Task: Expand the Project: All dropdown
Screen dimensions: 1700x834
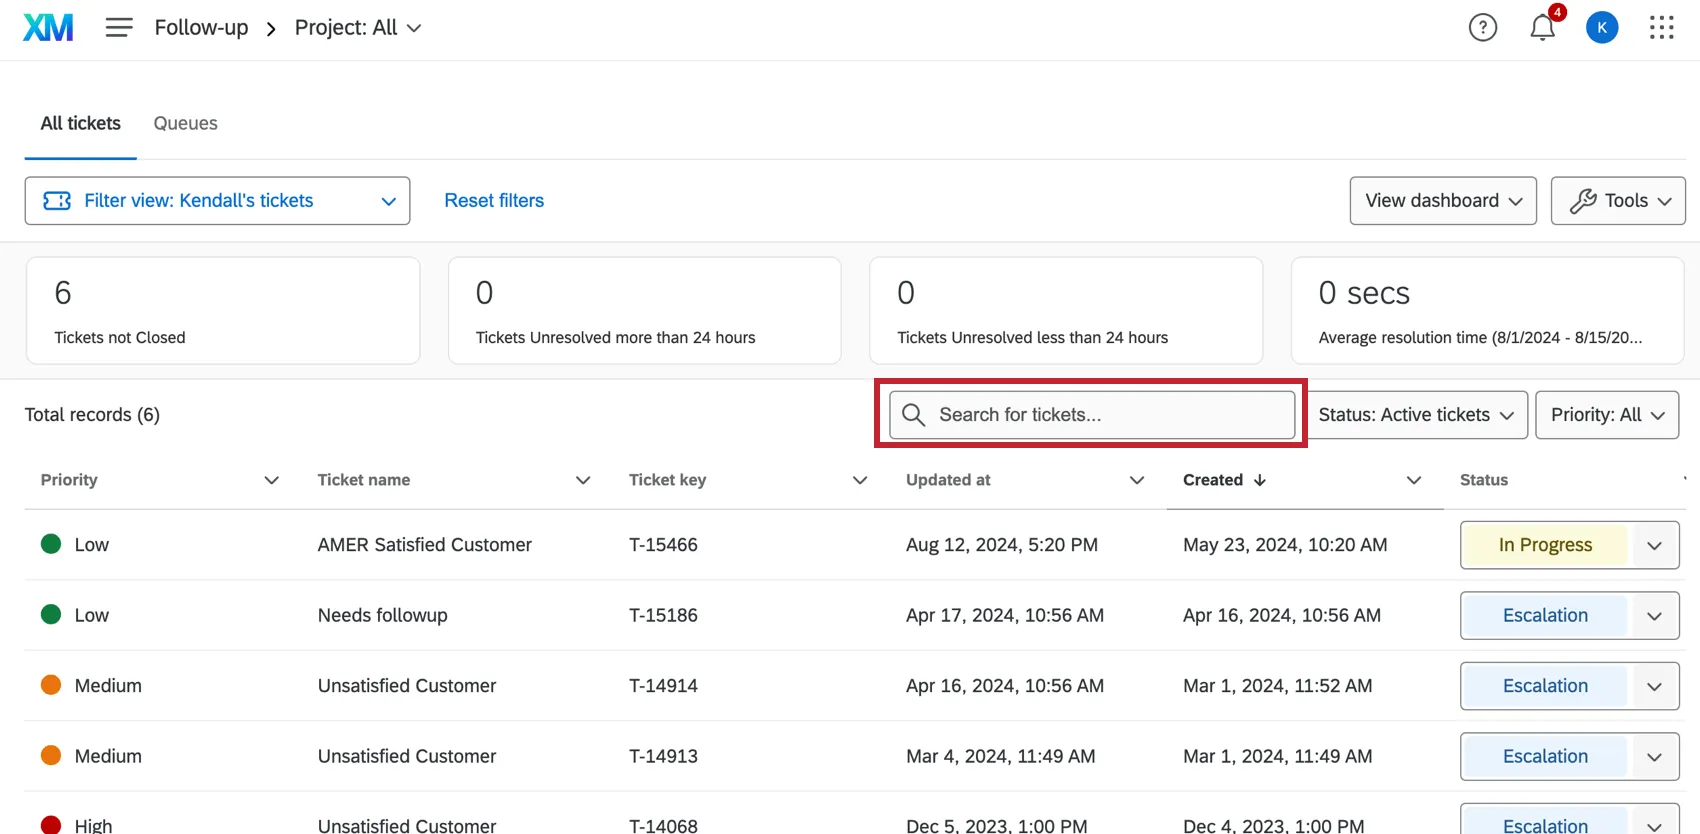Action: pyautogui.click(x=357, y=28)
